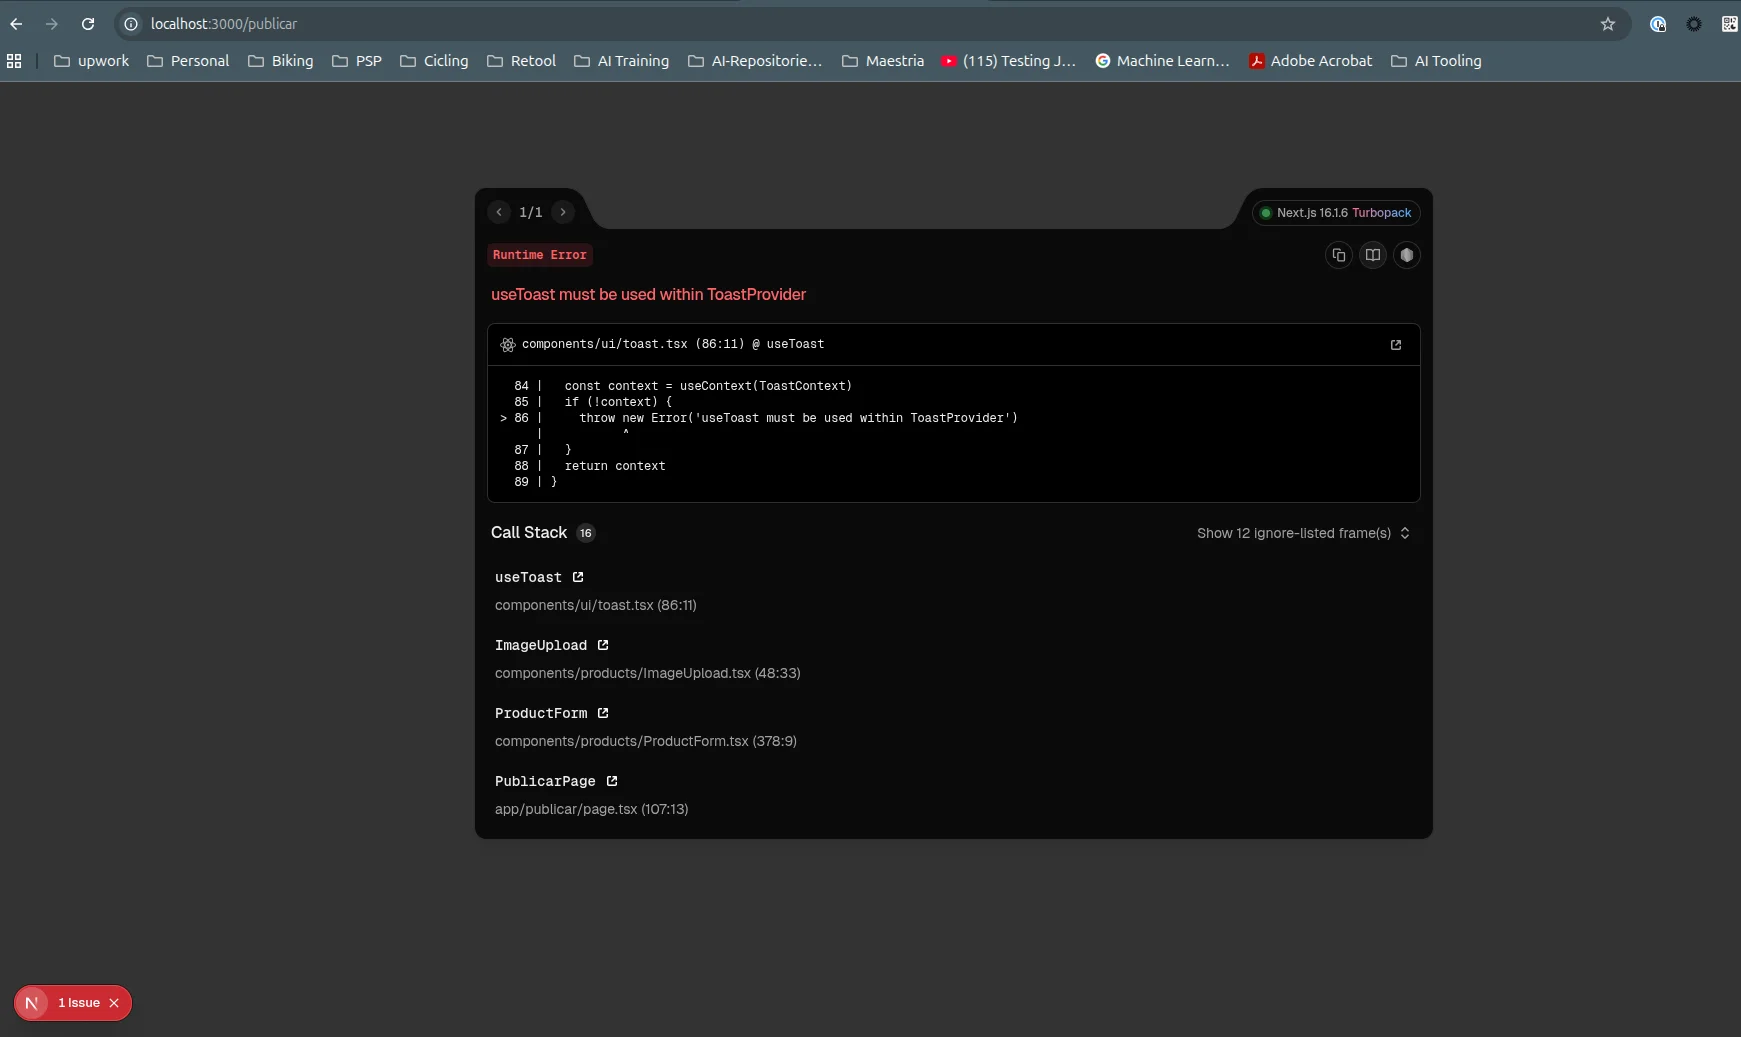
Task: Click the browser forward arrow
Action: point(52,24)
